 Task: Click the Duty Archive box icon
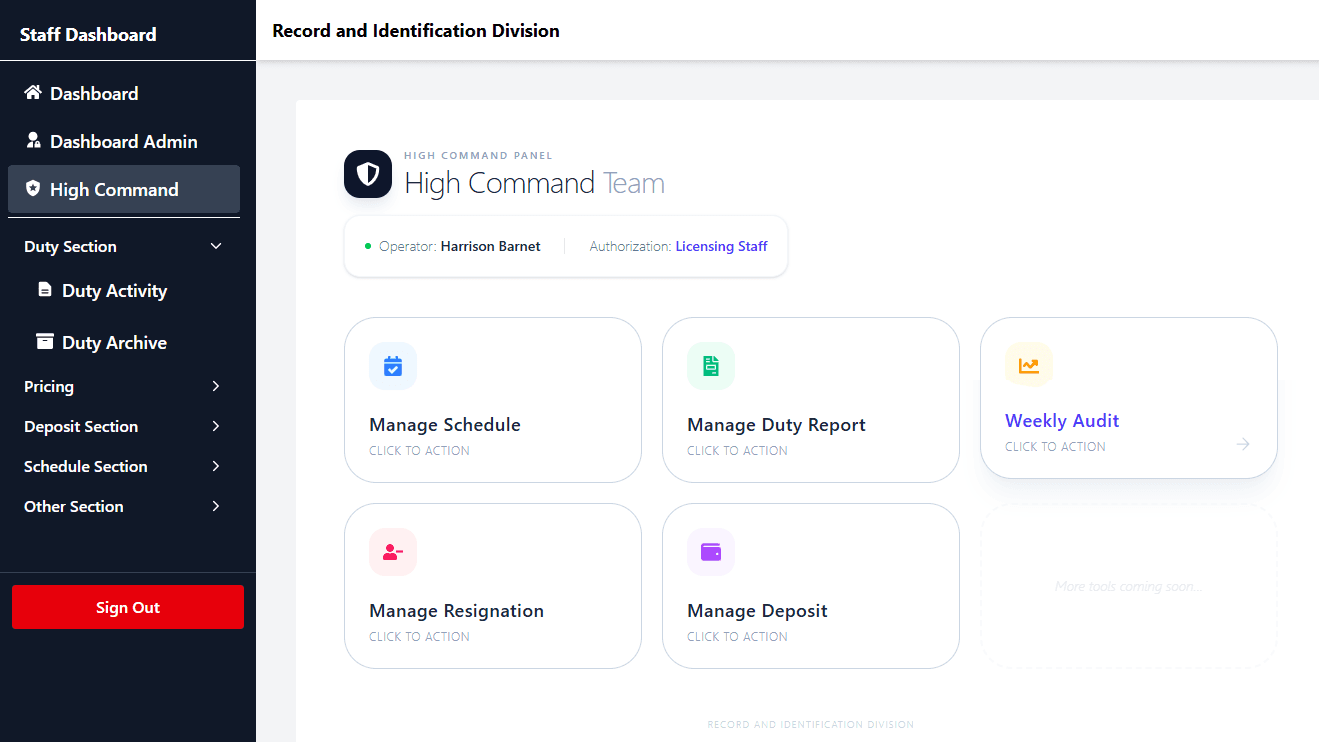[45, 342]
